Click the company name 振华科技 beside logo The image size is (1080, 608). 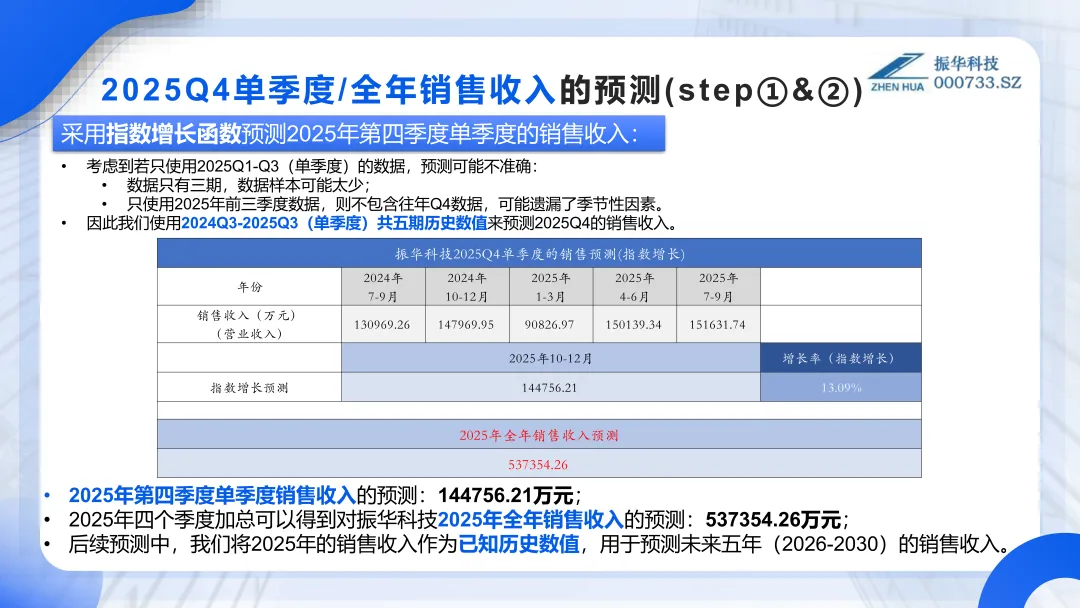(966, 63)
